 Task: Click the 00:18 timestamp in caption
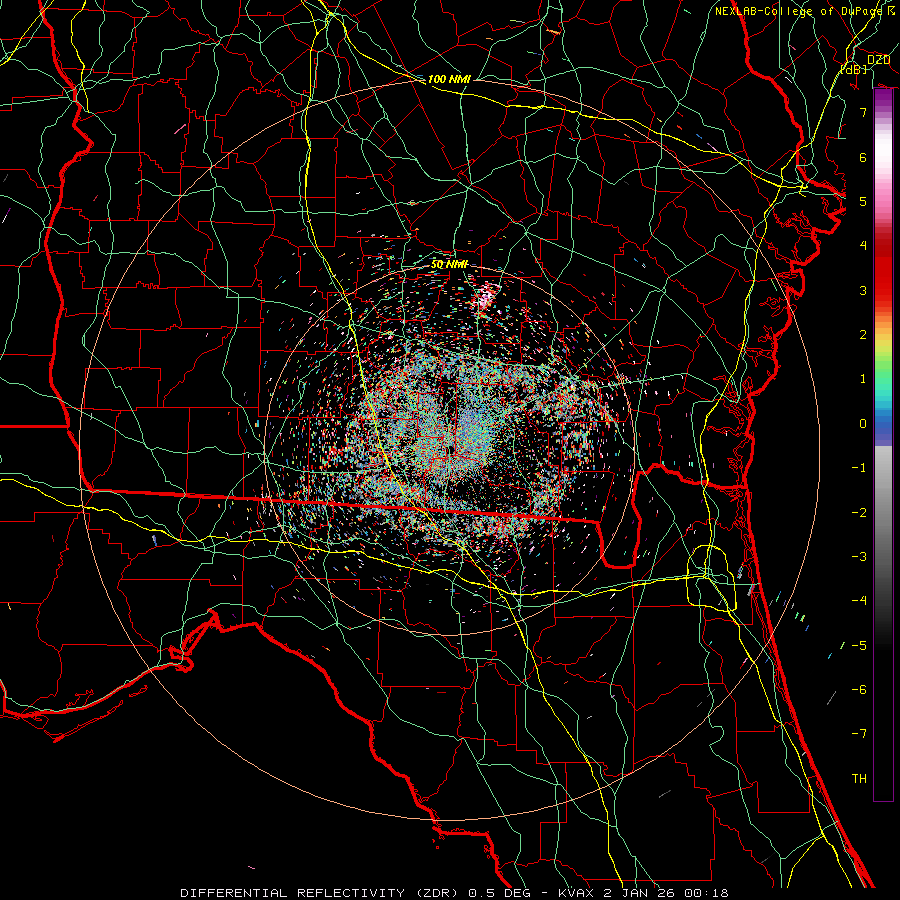pos(707,893)
